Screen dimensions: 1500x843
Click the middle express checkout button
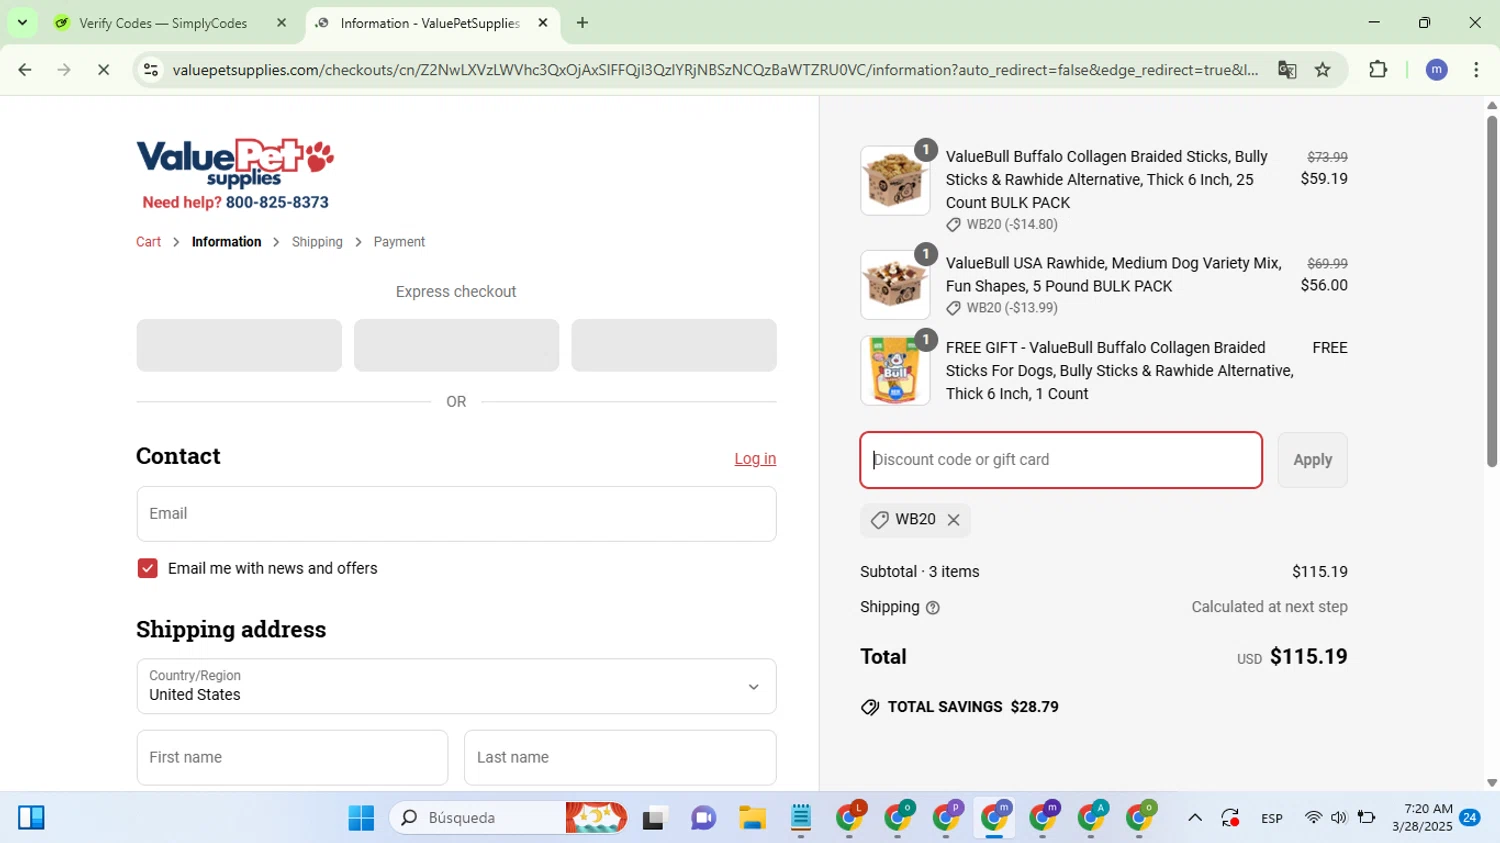(x=456, y=345)
